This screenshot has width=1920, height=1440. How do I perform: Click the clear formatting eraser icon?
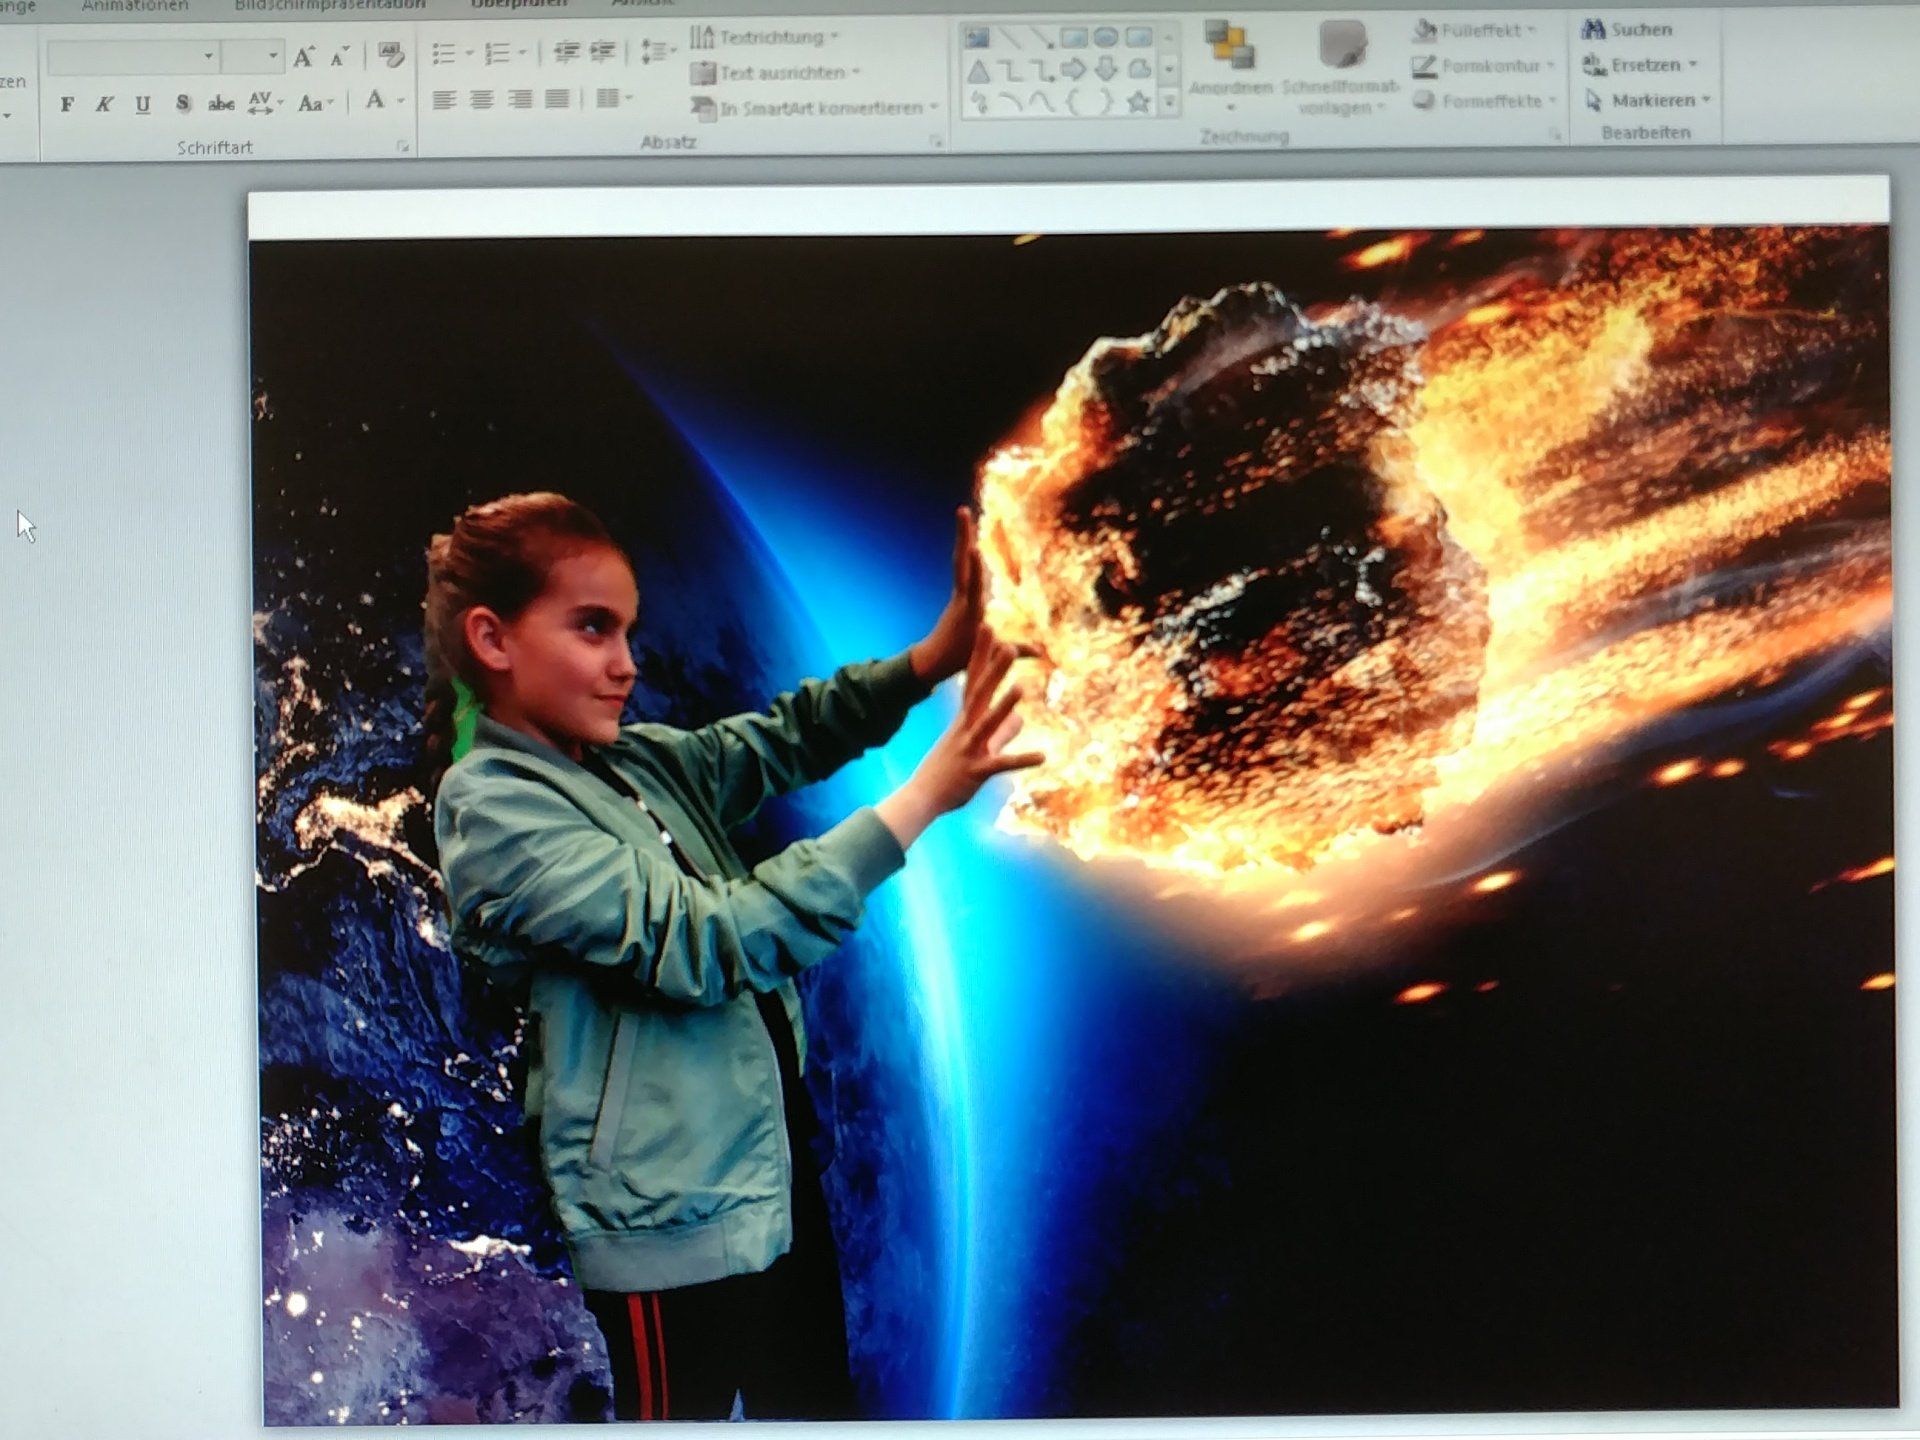391,55
